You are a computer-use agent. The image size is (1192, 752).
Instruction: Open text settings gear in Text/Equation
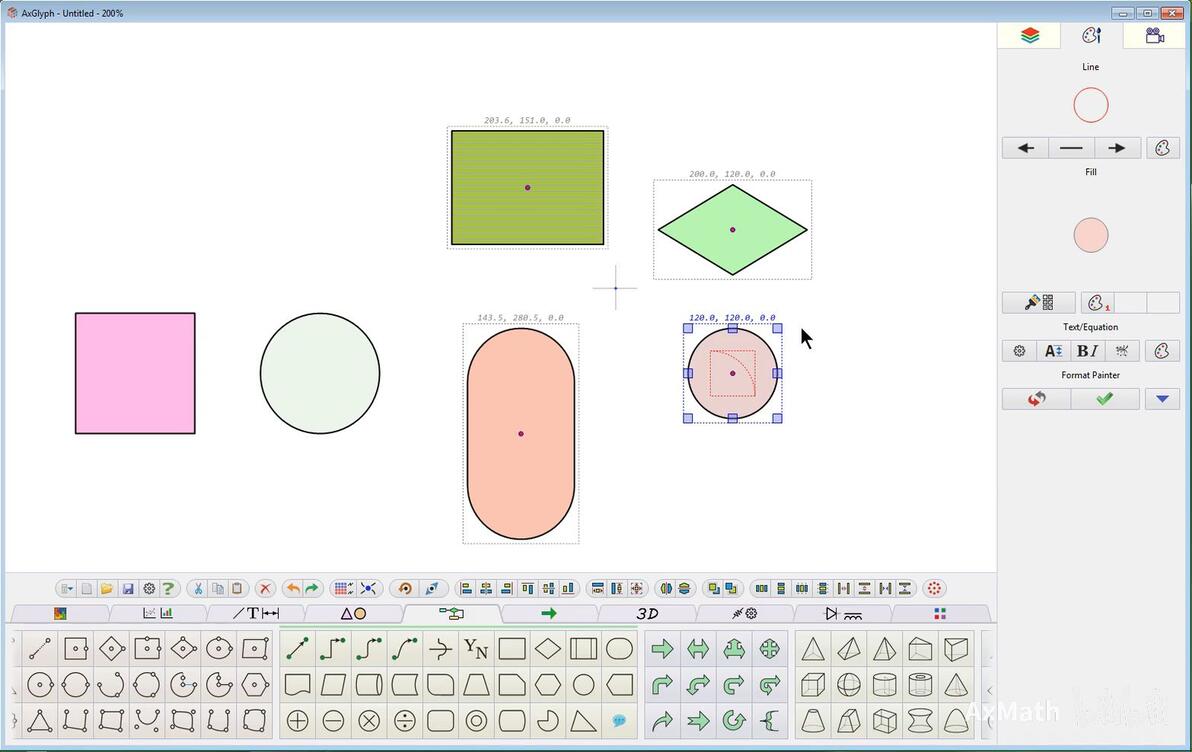click(1019, 351)
